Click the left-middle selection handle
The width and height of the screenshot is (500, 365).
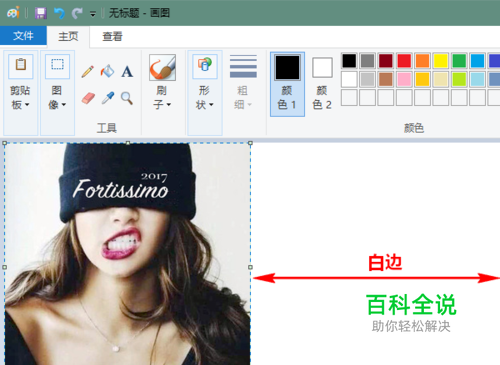(5, 267)
